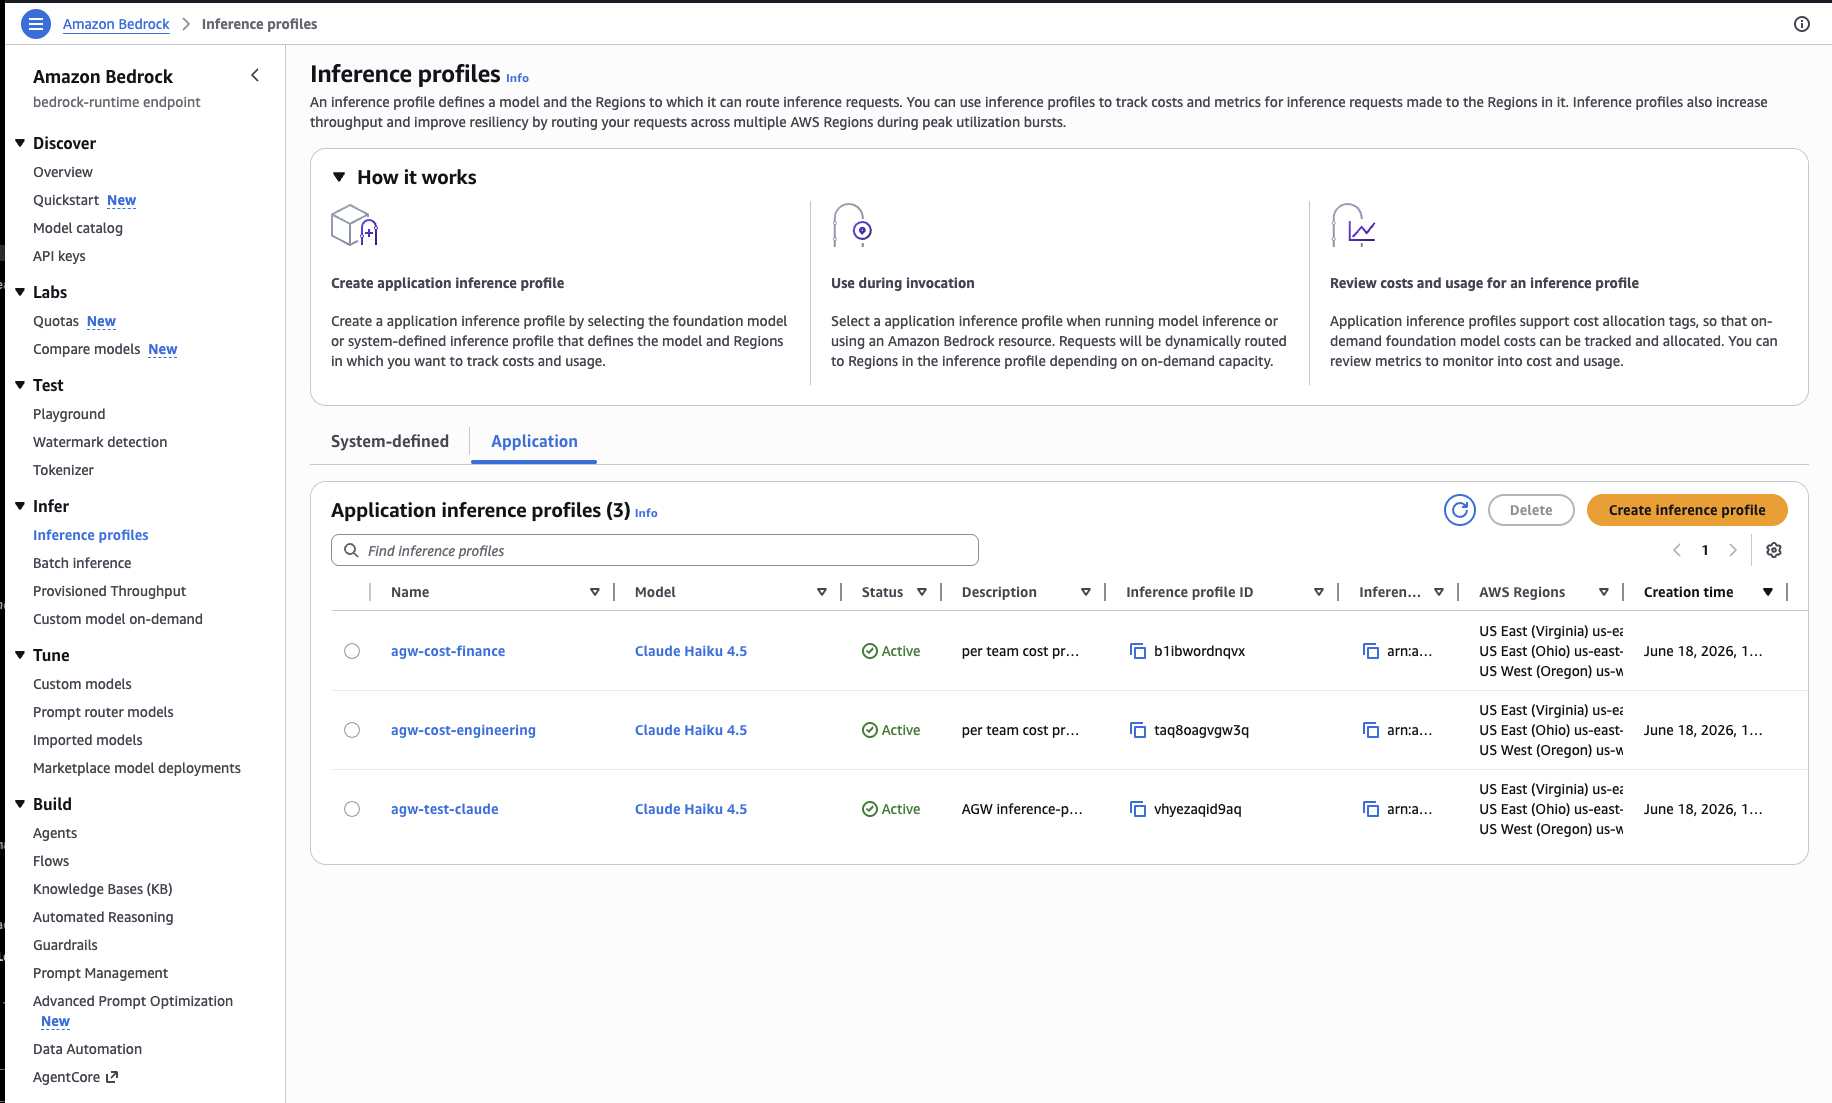This screenshot has height=1103, width=1832.
Task: Open Inference profiles in side navigation
Action: click(x=91, y=535)
